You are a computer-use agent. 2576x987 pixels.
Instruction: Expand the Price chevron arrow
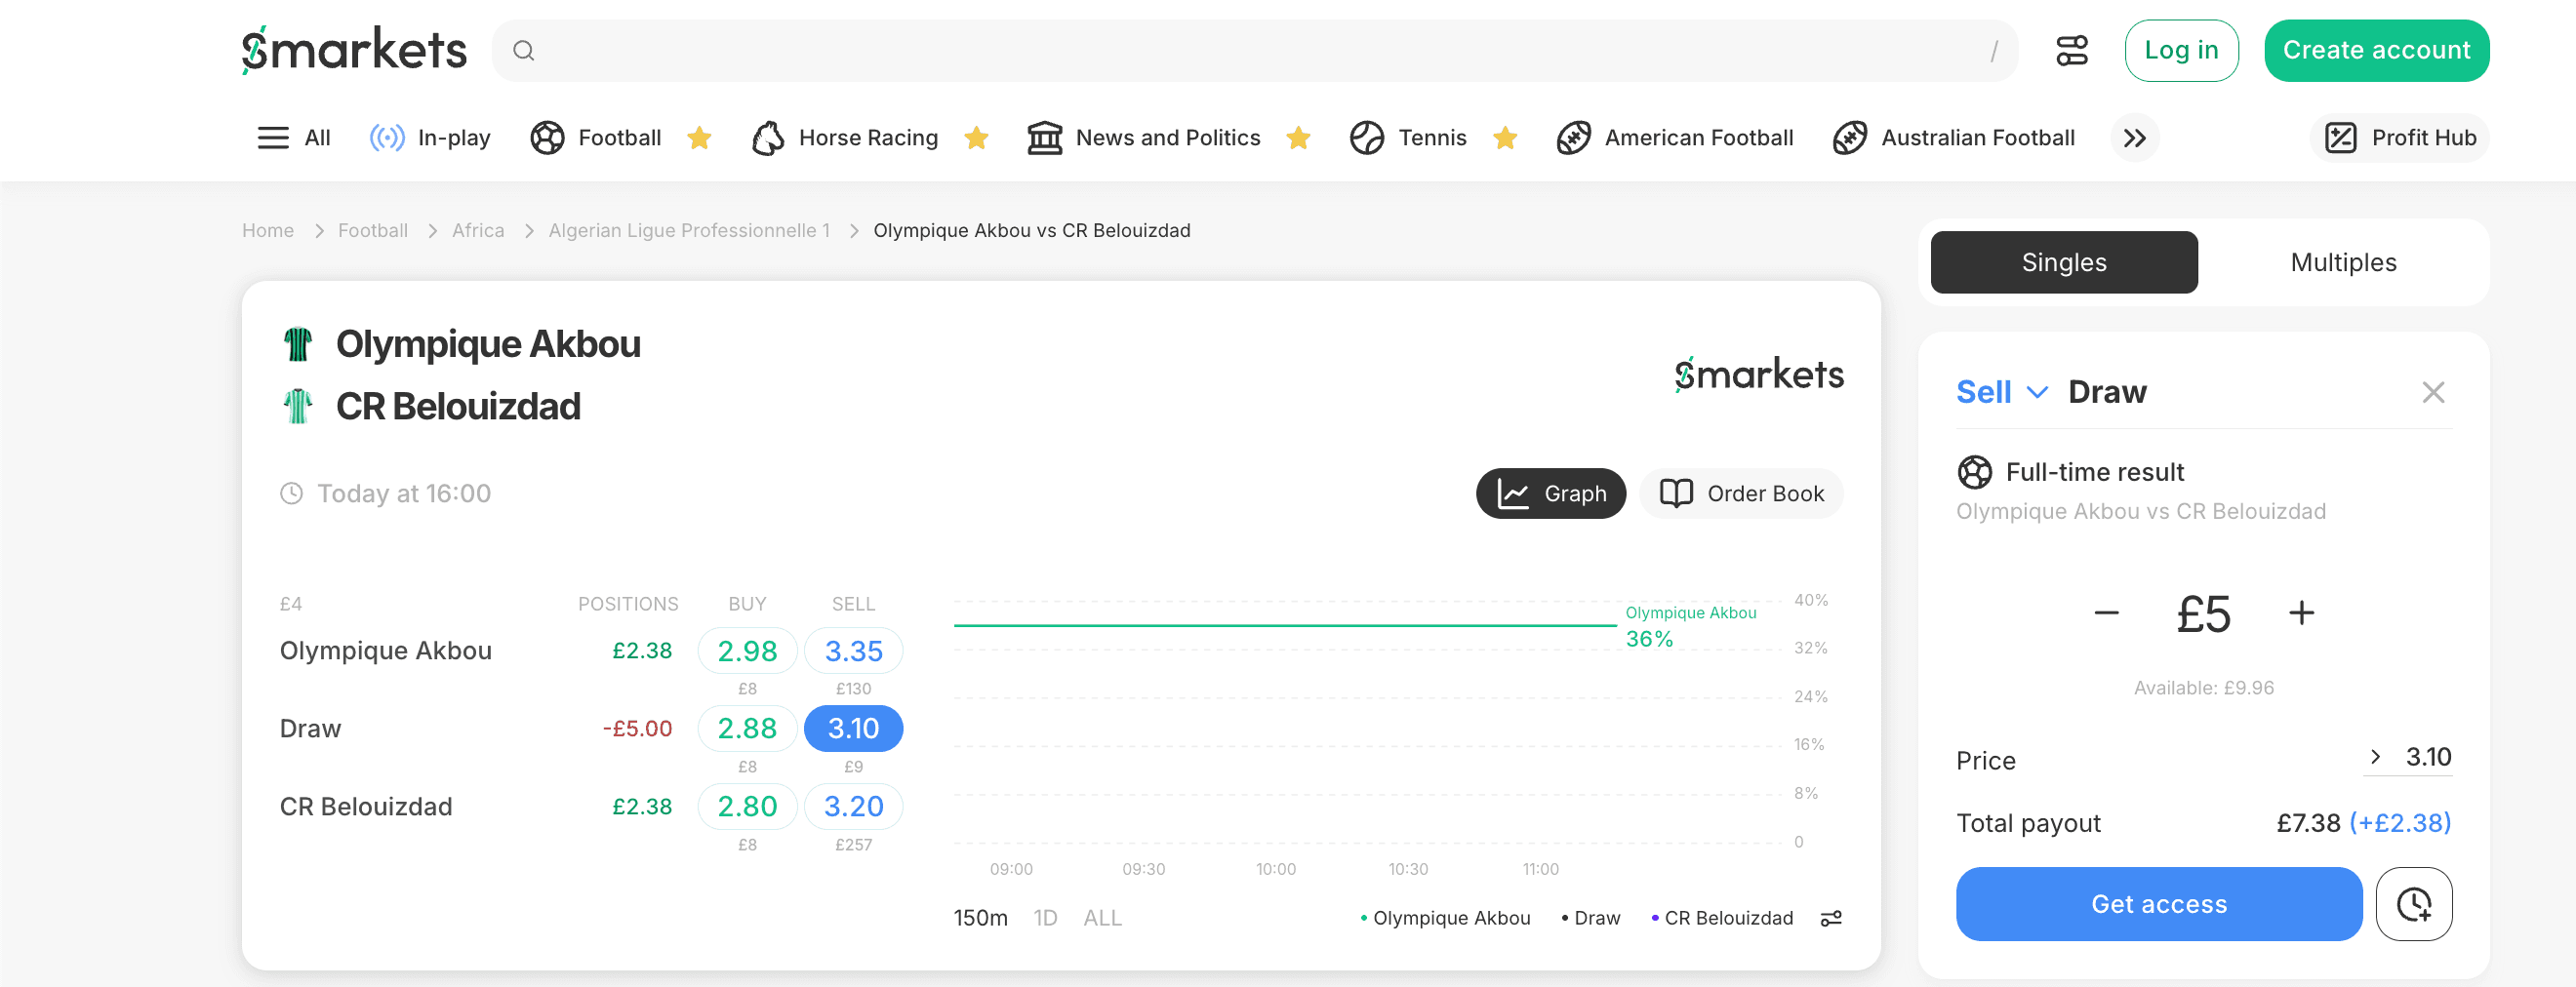2375,757
